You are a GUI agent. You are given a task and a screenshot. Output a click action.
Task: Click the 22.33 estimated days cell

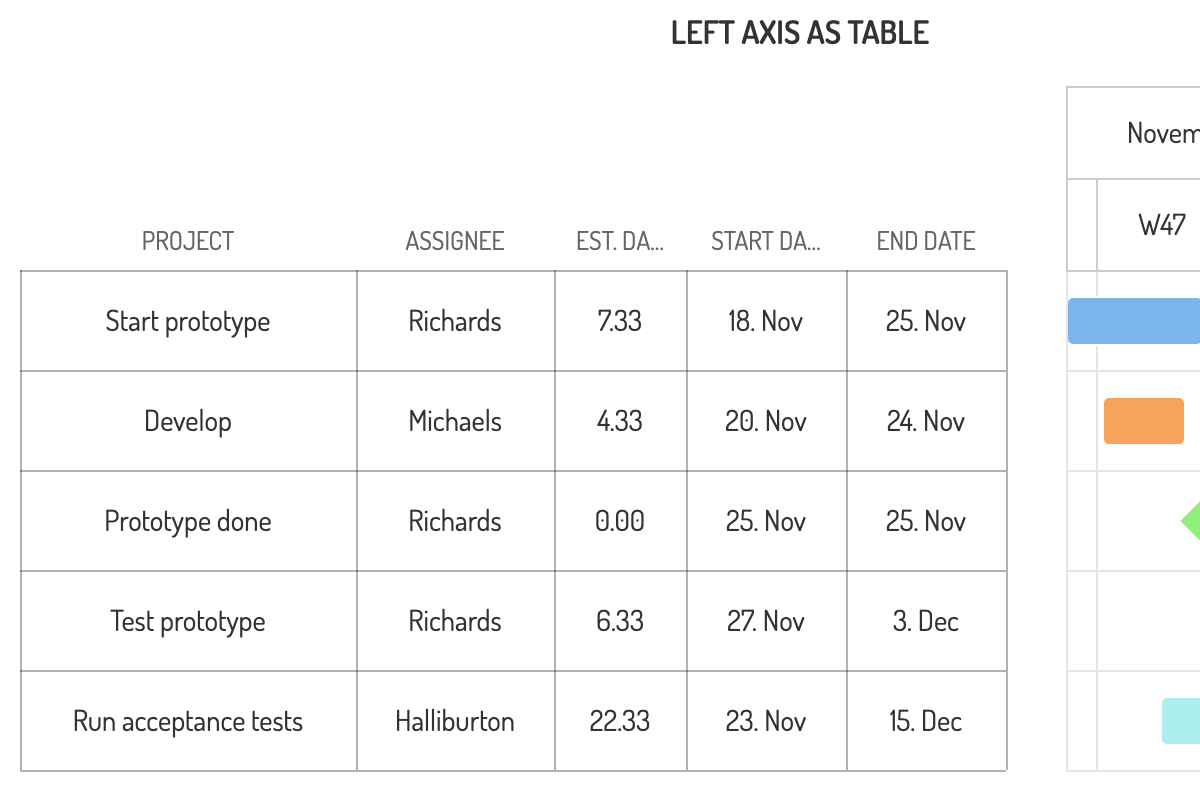click(620, 721)
